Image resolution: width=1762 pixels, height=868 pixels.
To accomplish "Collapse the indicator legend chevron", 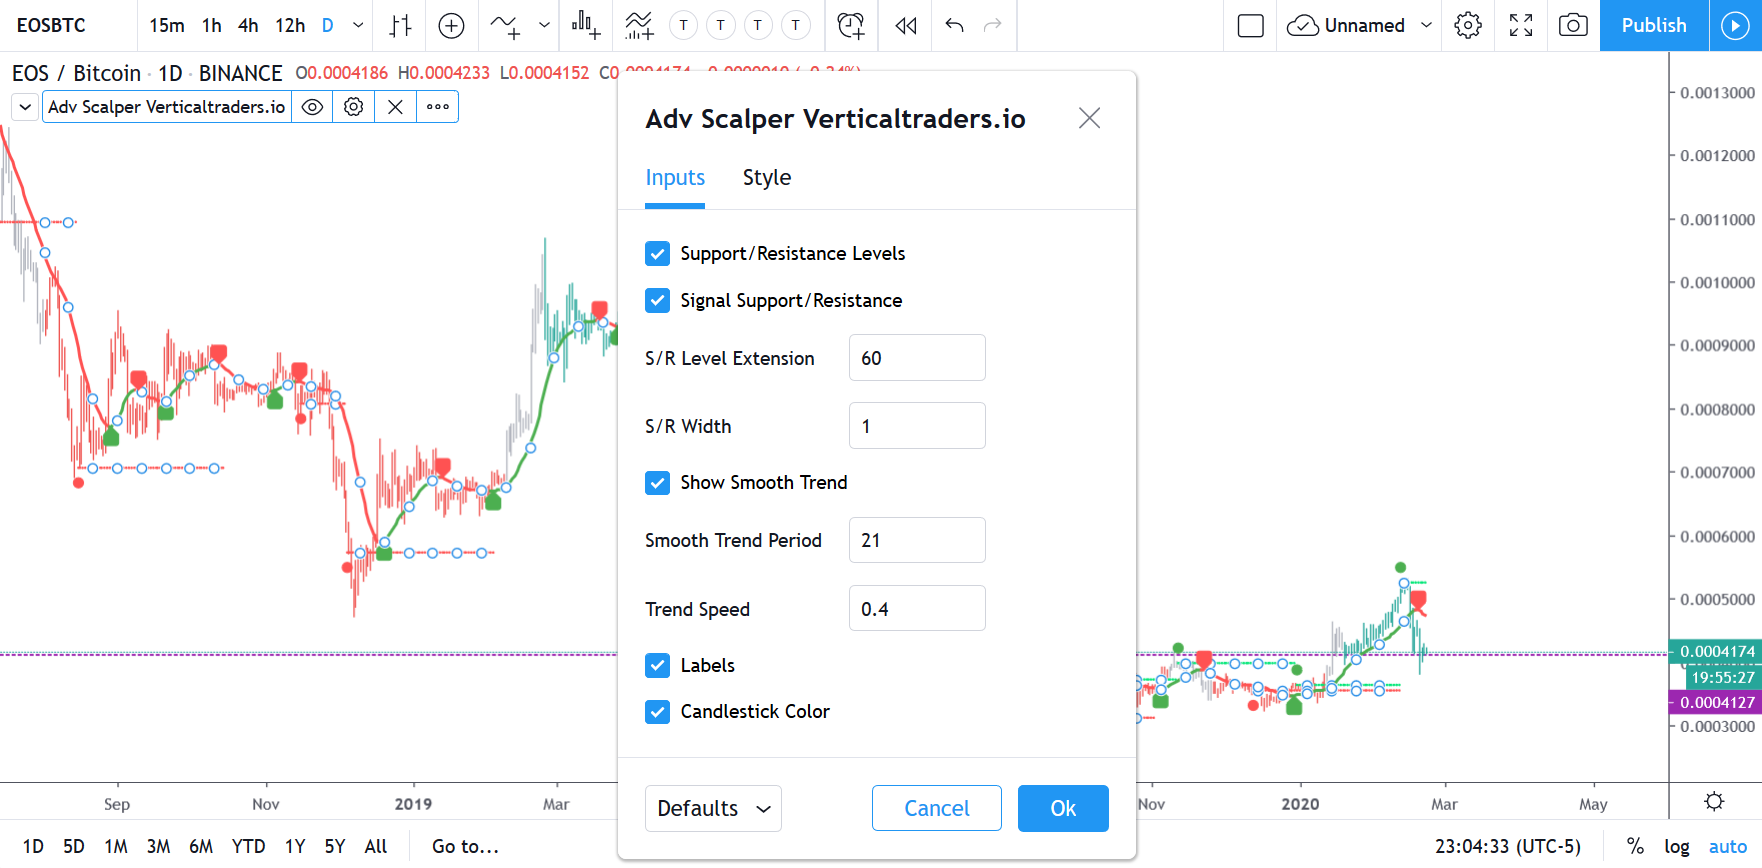I will (x=25, y=107).
